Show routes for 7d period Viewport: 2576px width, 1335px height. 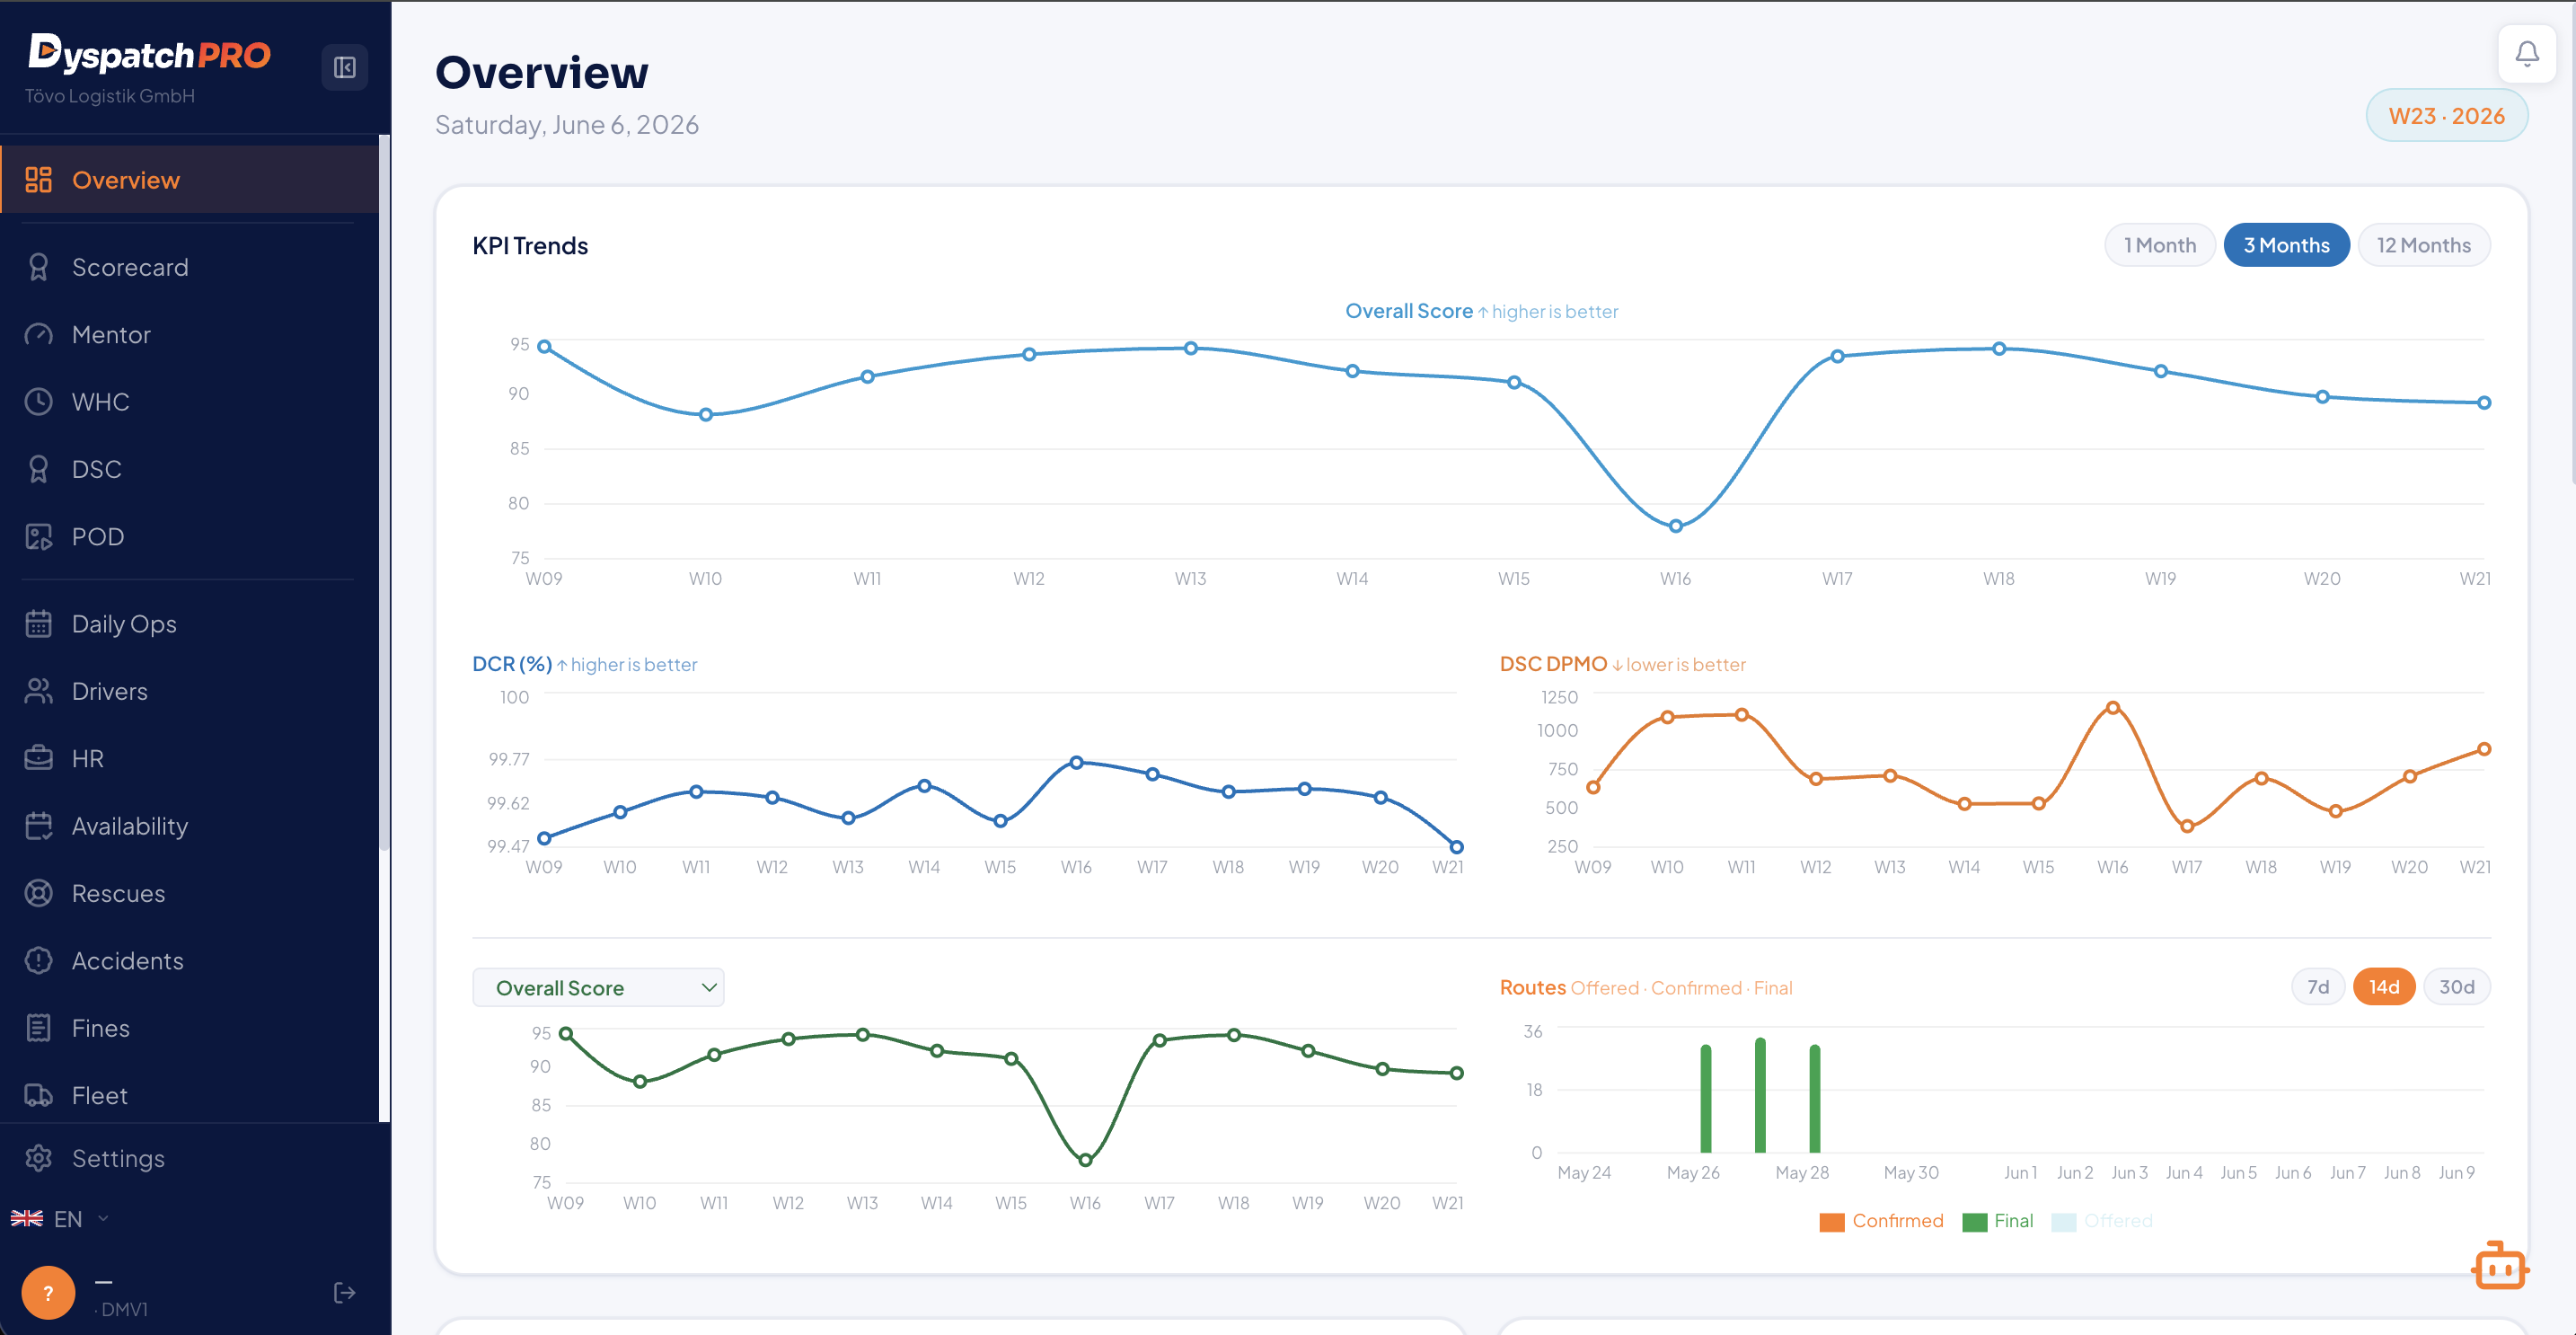(2317, 987)
